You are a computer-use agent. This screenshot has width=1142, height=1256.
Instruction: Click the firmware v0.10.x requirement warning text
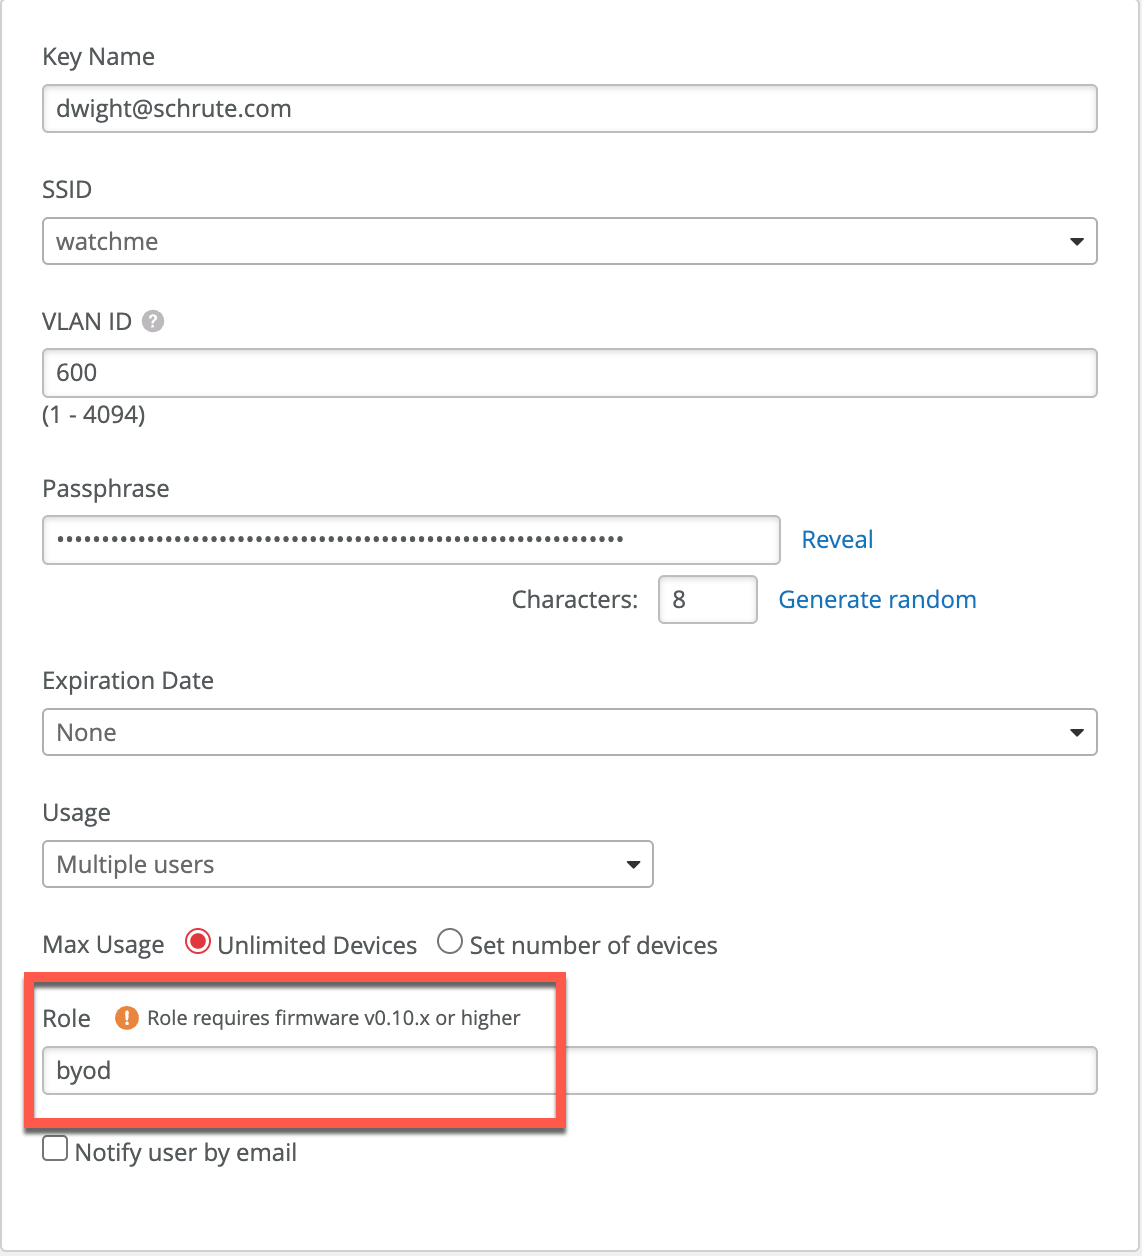point(333,1018)
